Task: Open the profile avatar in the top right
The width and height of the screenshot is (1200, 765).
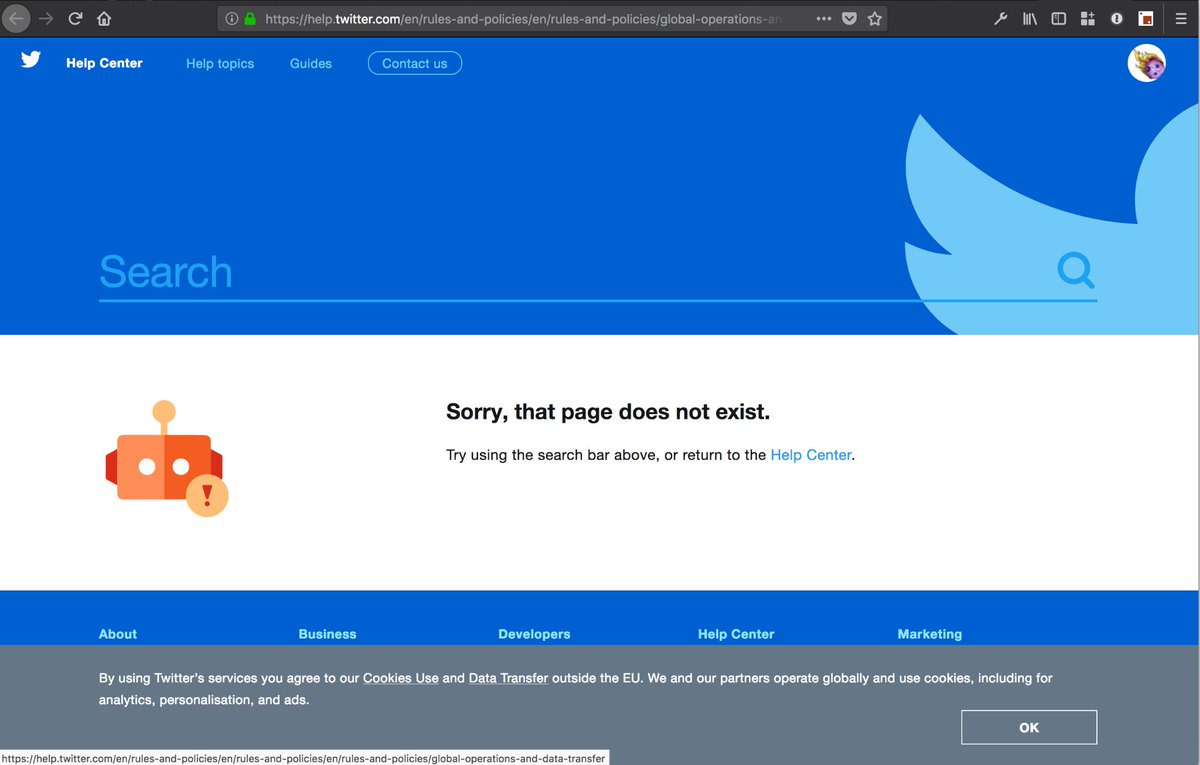Action: coord(1146,63)
